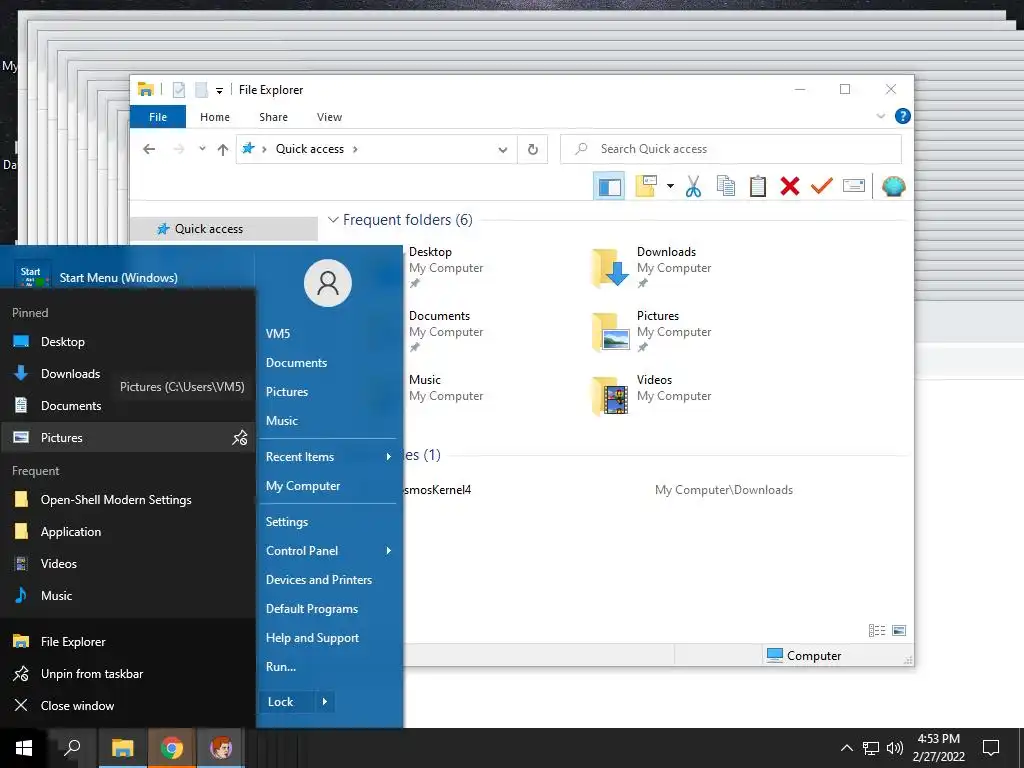Click the Copy toolbar icon
Image resolution: width=1024 pixels, height=768 pixels.
tap(726, 187)
